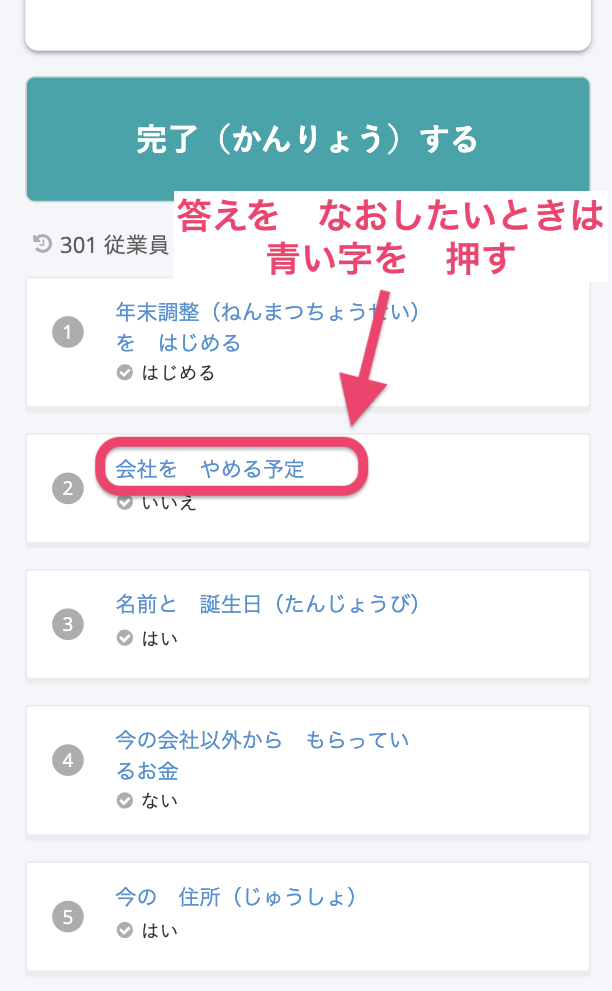
Task: Open the 今の会社以外から もらっているお金 link
Action: (262, 755)
